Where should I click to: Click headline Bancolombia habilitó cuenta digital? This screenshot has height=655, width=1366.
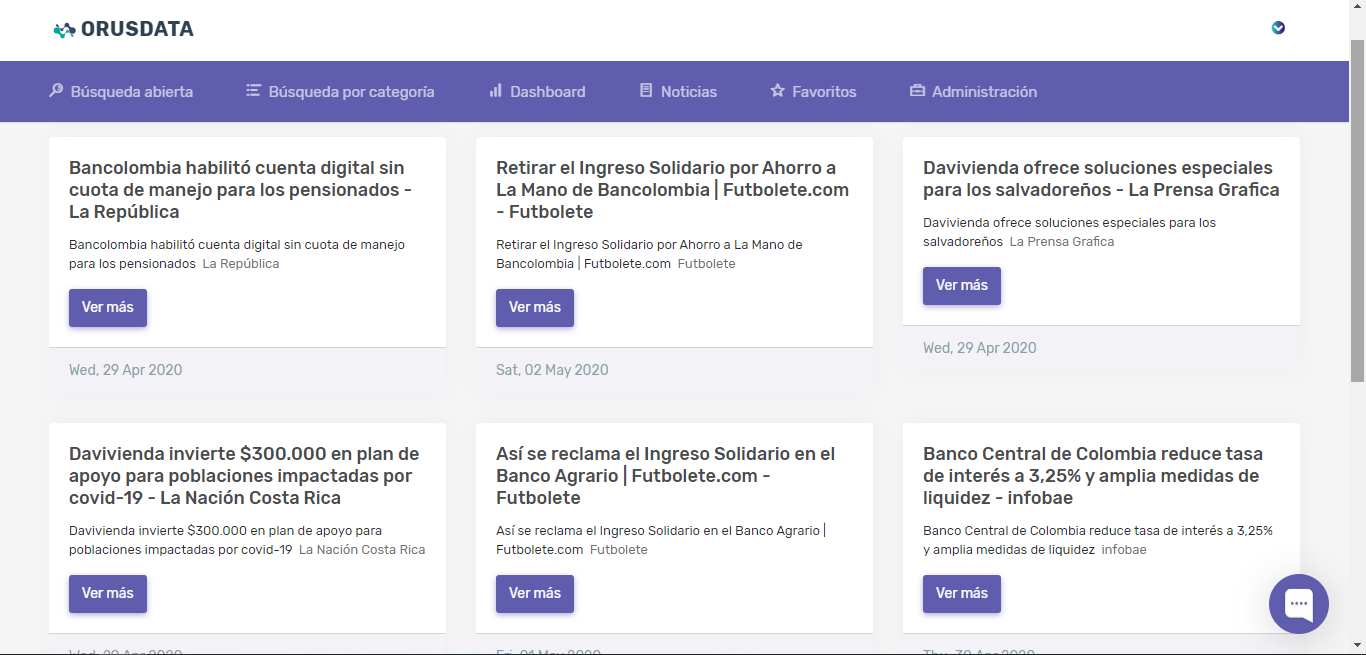click(x=240, y=190)
